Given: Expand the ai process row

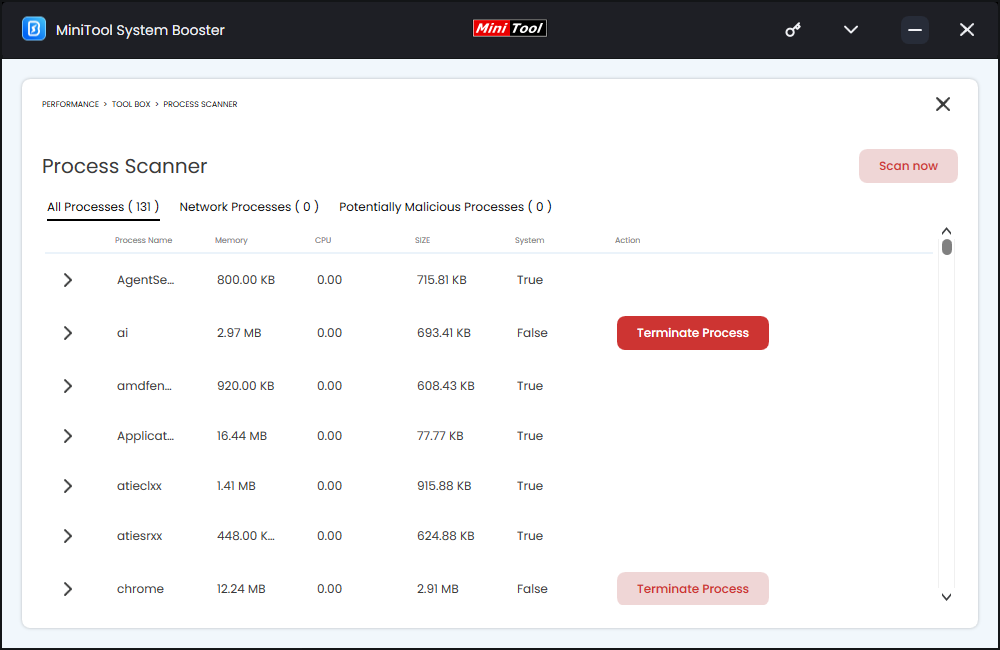Looking at the screenshot, I should pyautogui.click(x=68, y=333).
